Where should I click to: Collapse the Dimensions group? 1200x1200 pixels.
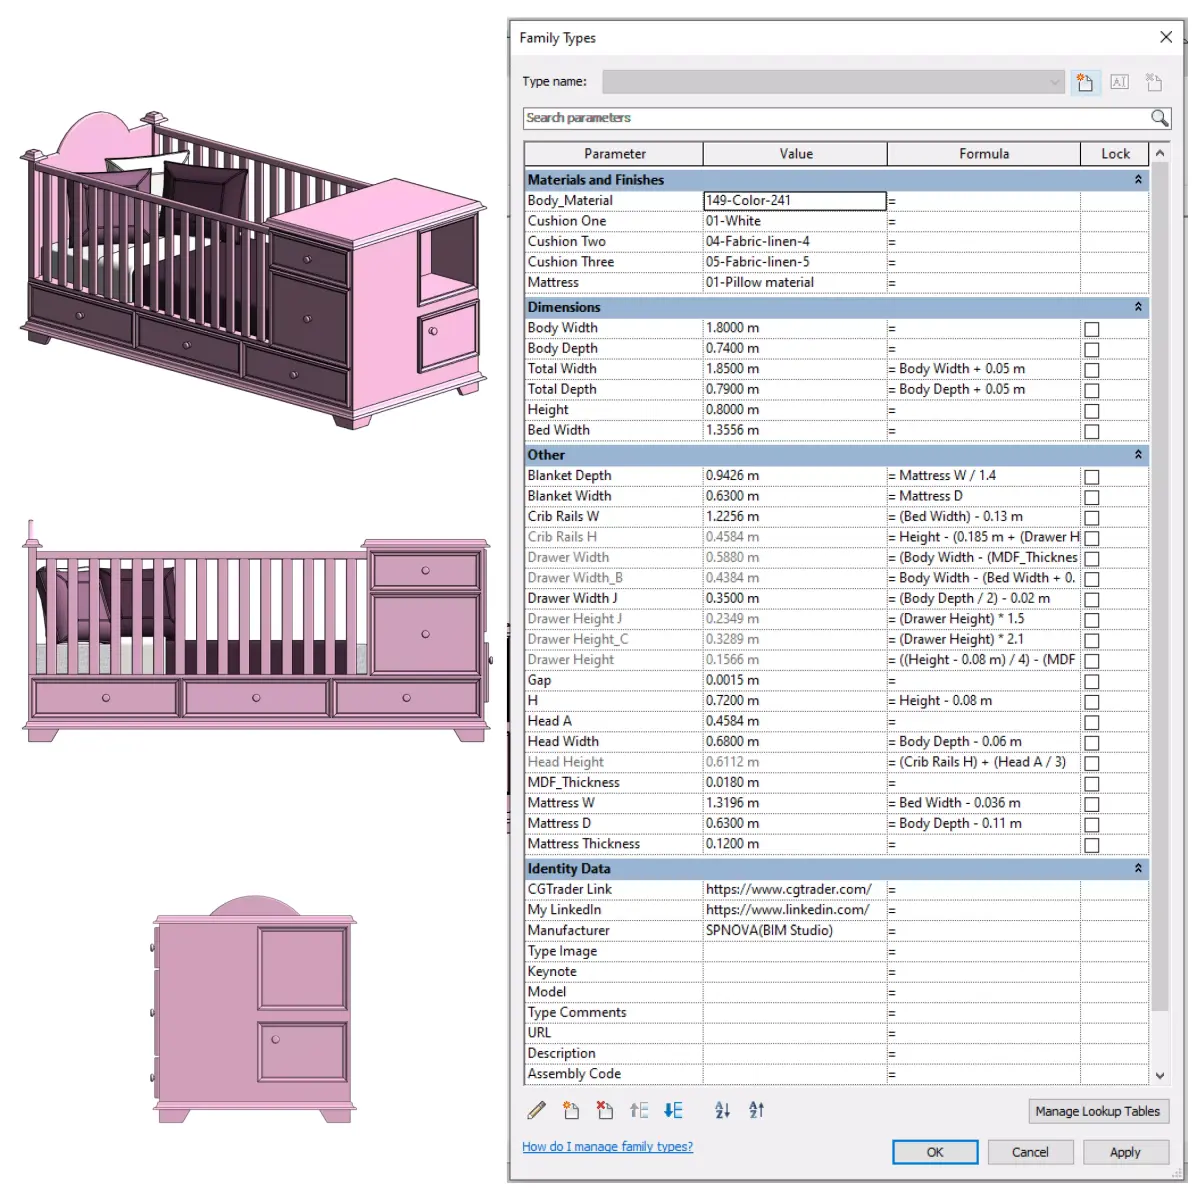coord(1138,307)
